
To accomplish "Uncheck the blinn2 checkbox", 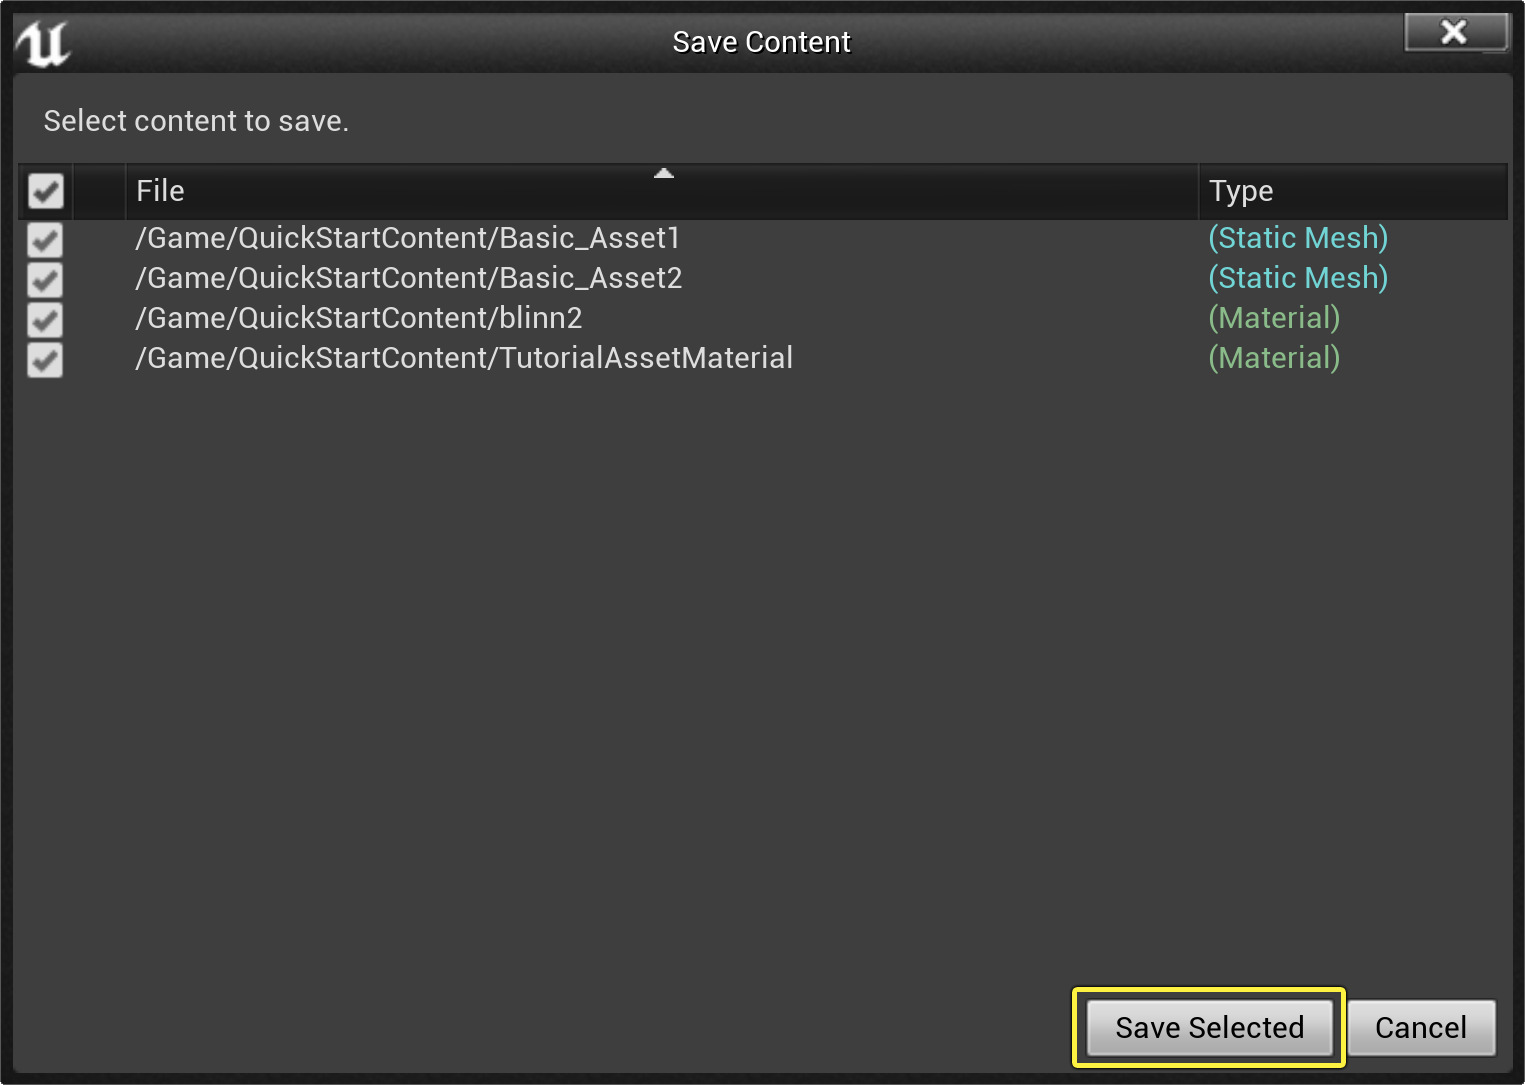I will pyautogui.click(x=44, y=320).
